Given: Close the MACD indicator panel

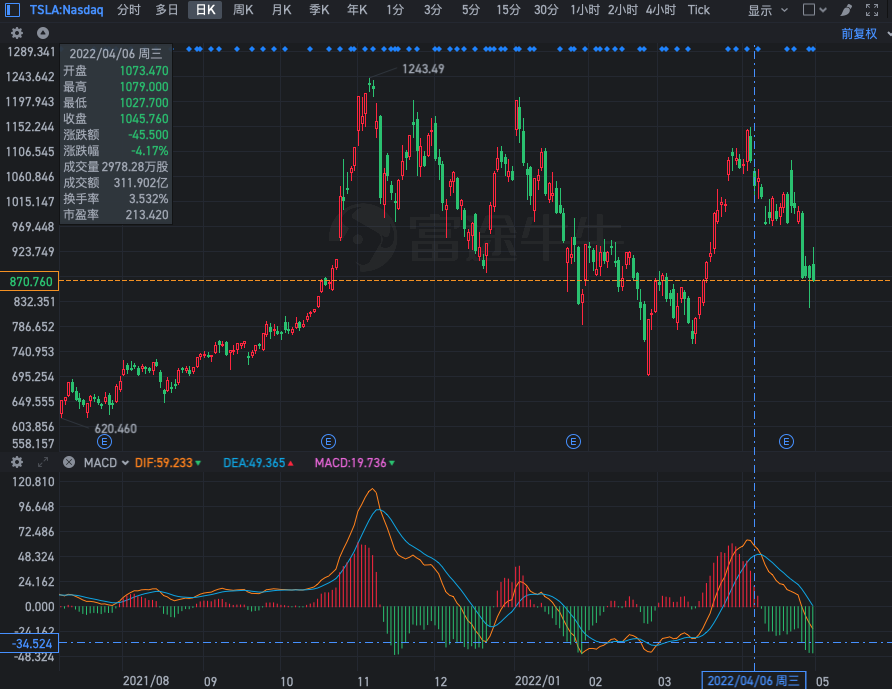Looking at the screenshot, I should click(x=69, y=462).
